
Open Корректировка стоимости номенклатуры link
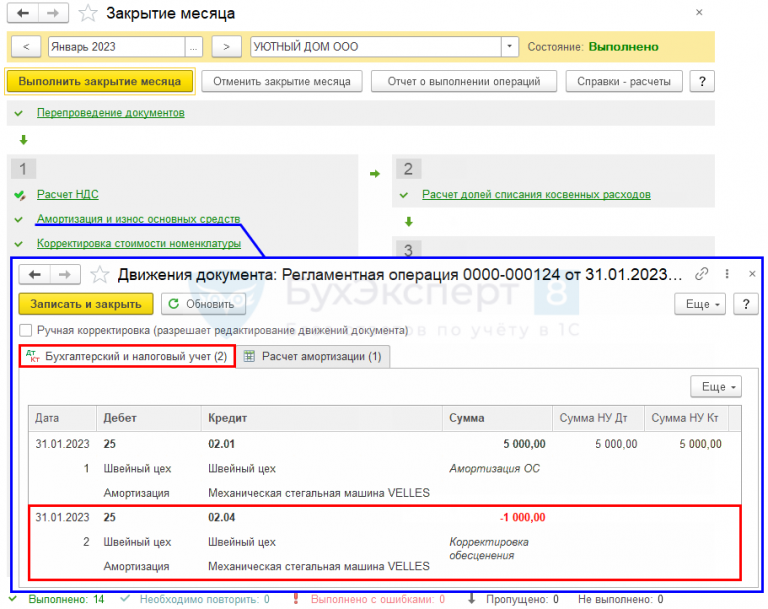[139, 244]
